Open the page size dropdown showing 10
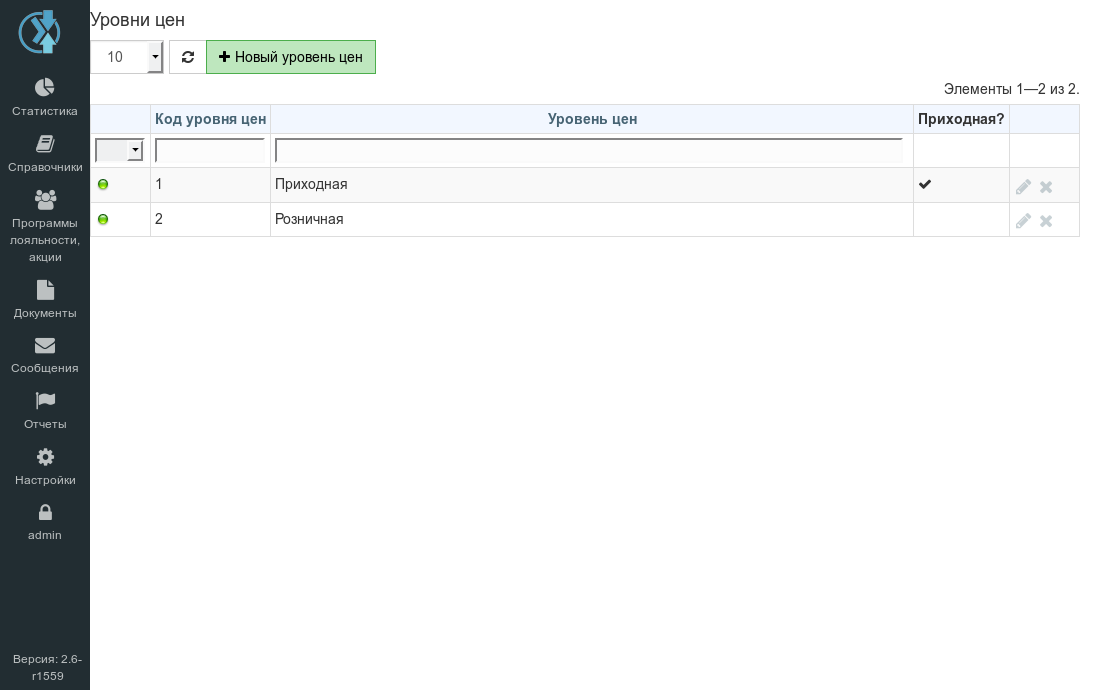Image resolution: width=1100 pixels, height=690 pixels. click(x=127, y=57)
